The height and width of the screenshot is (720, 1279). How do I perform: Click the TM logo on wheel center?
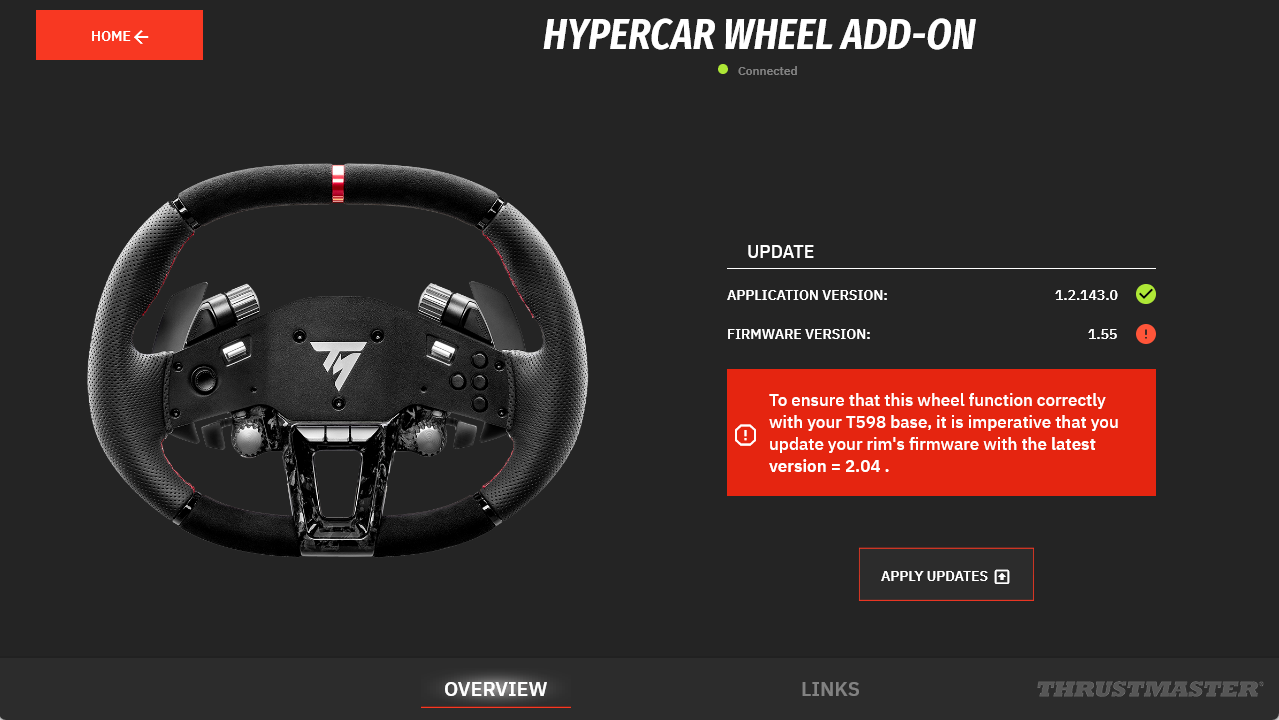coord(338,364)
